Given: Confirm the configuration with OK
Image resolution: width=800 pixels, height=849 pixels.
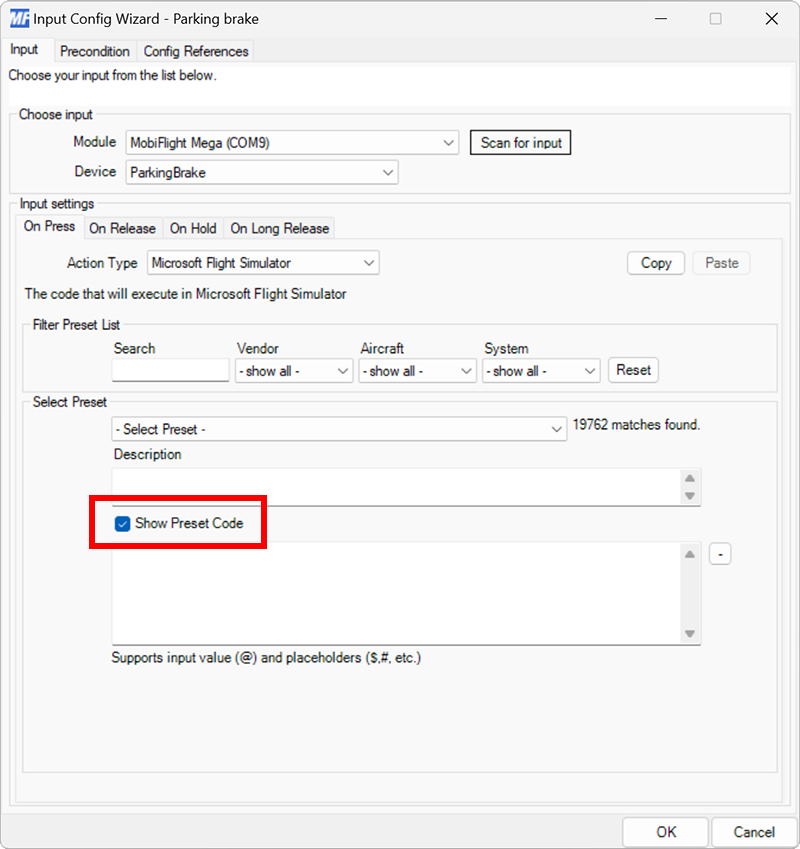Looking at the screenshot, I should [x=665, y=831].
